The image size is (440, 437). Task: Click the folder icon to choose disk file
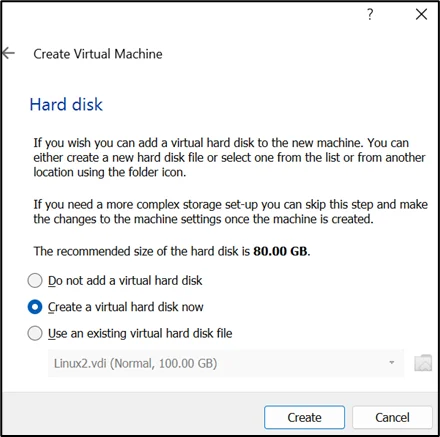pyautogui.click(x=423, y=363)
